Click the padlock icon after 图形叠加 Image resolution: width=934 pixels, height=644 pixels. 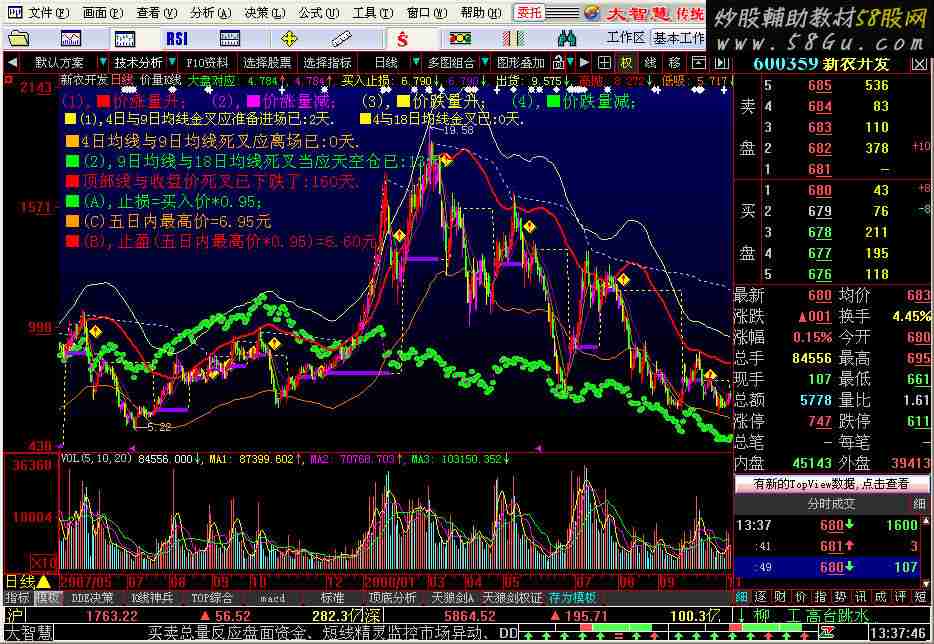[558, 63]
